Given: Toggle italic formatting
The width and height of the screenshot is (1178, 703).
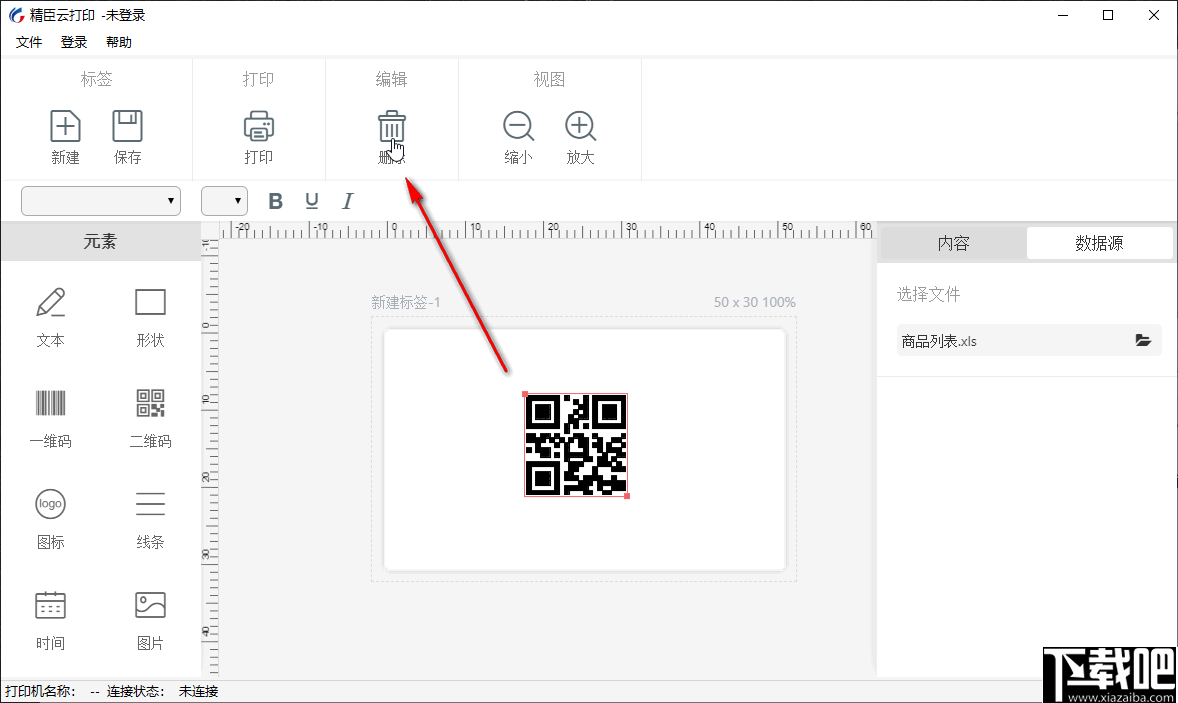Looking at the screenshot, I should click(x=347, y=200).
